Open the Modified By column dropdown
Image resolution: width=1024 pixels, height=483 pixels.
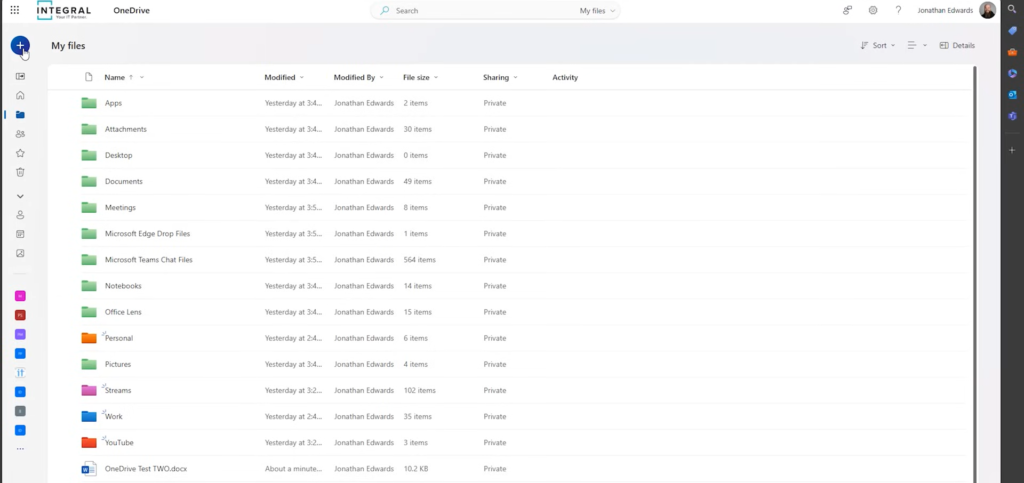(381, 78)
